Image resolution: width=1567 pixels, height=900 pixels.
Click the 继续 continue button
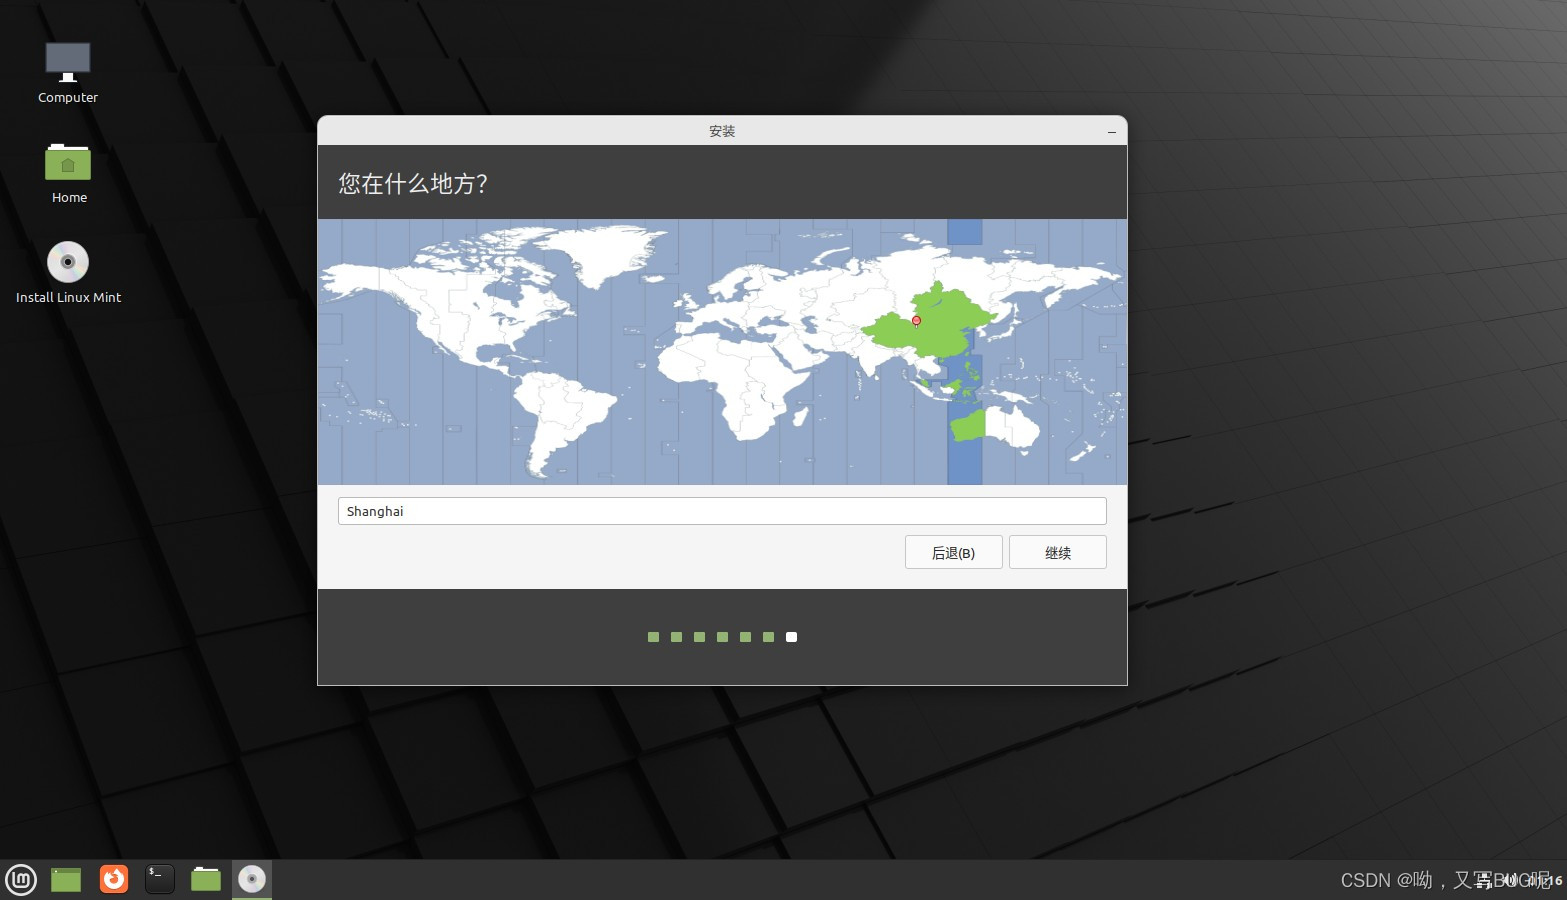(1058, 552)
